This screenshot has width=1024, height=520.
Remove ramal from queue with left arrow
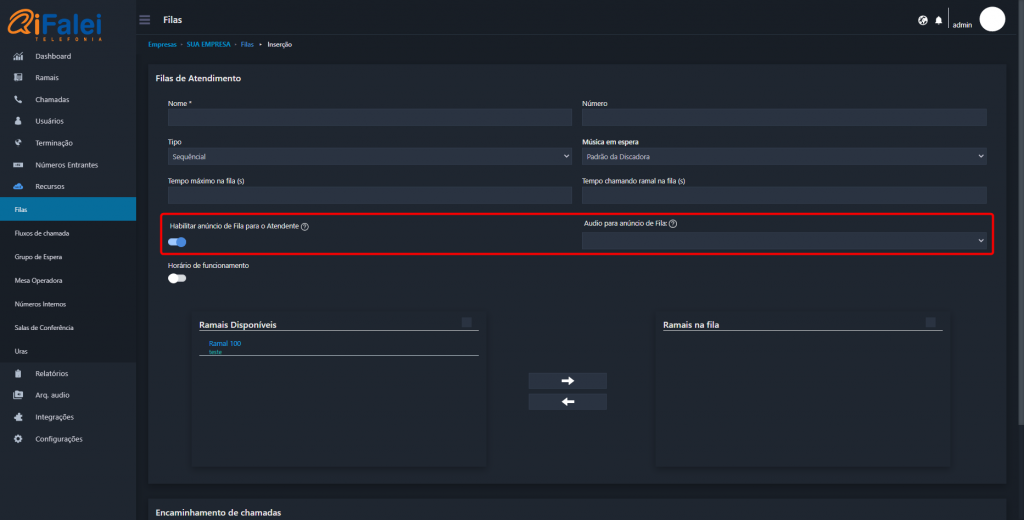point(567,402)
